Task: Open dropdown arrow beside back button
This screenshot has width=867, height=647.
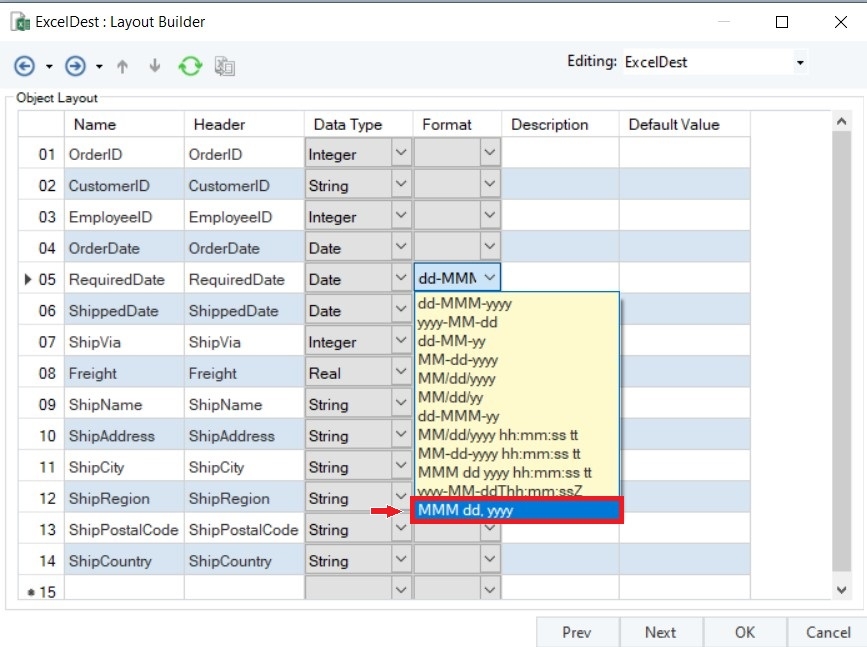Action: 49,67
